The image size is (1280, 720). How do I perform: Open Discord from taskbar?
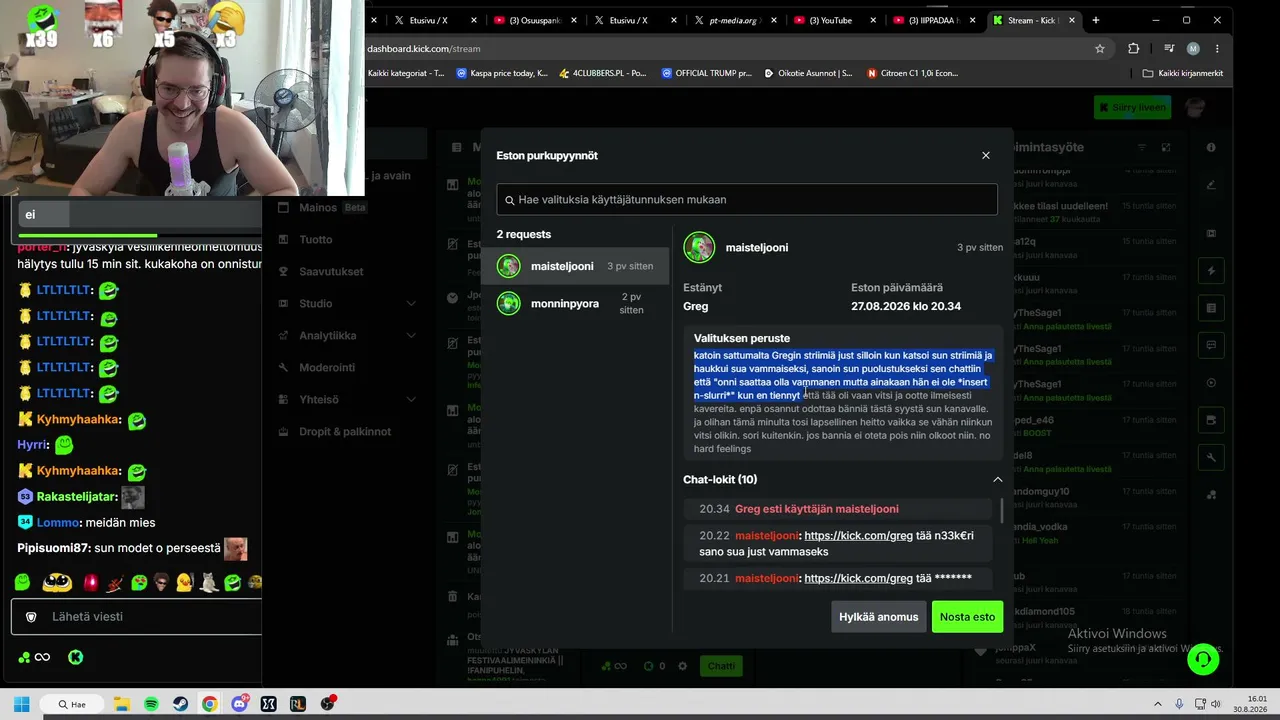point(239,704)
